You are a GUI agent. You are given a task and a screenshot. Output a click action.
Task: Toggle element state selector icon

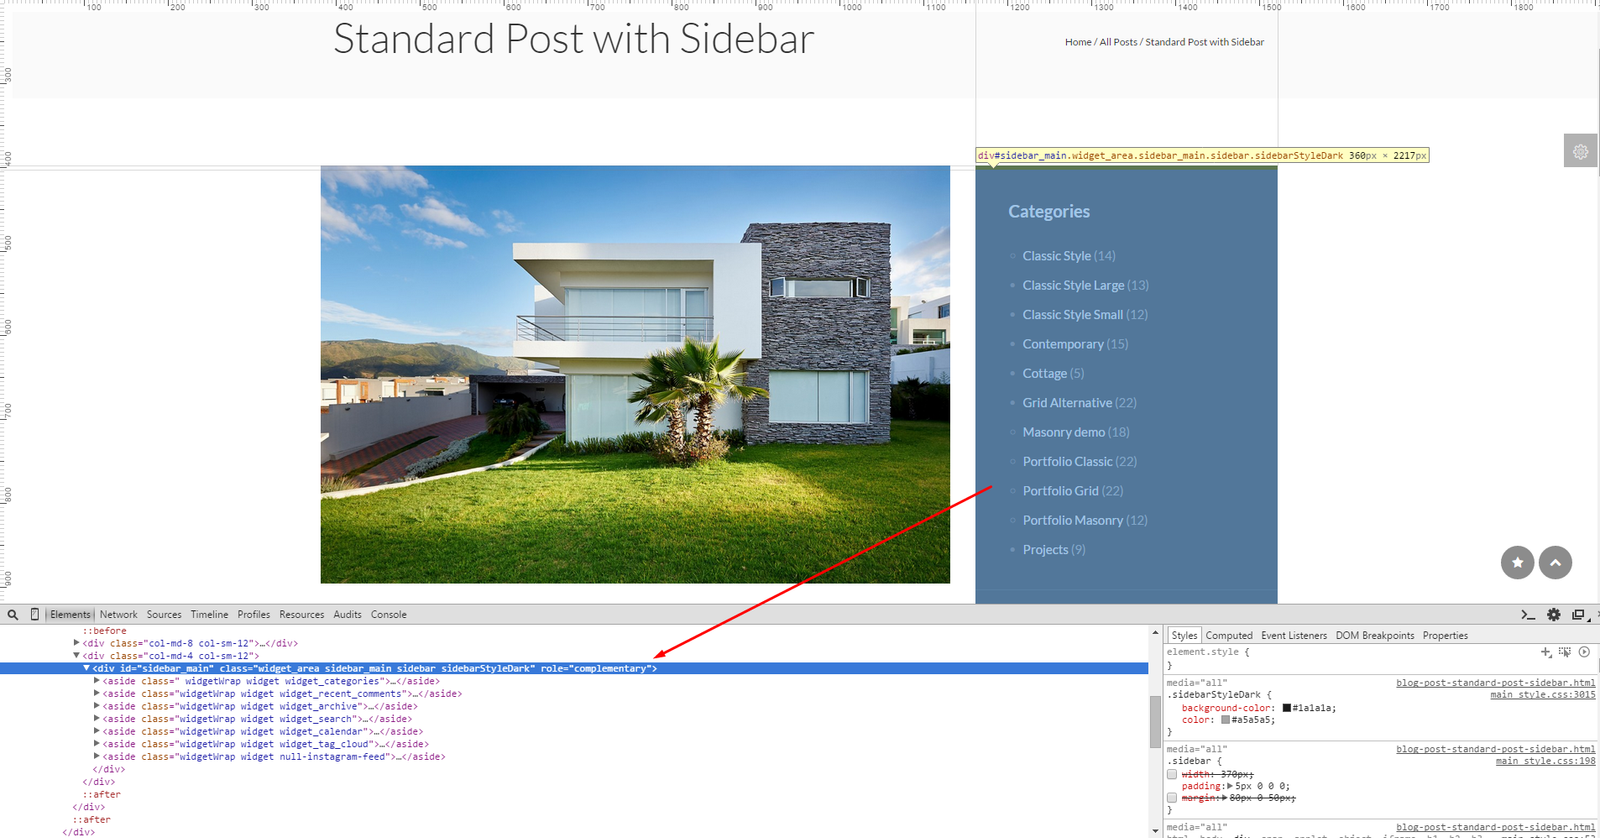1565,652
